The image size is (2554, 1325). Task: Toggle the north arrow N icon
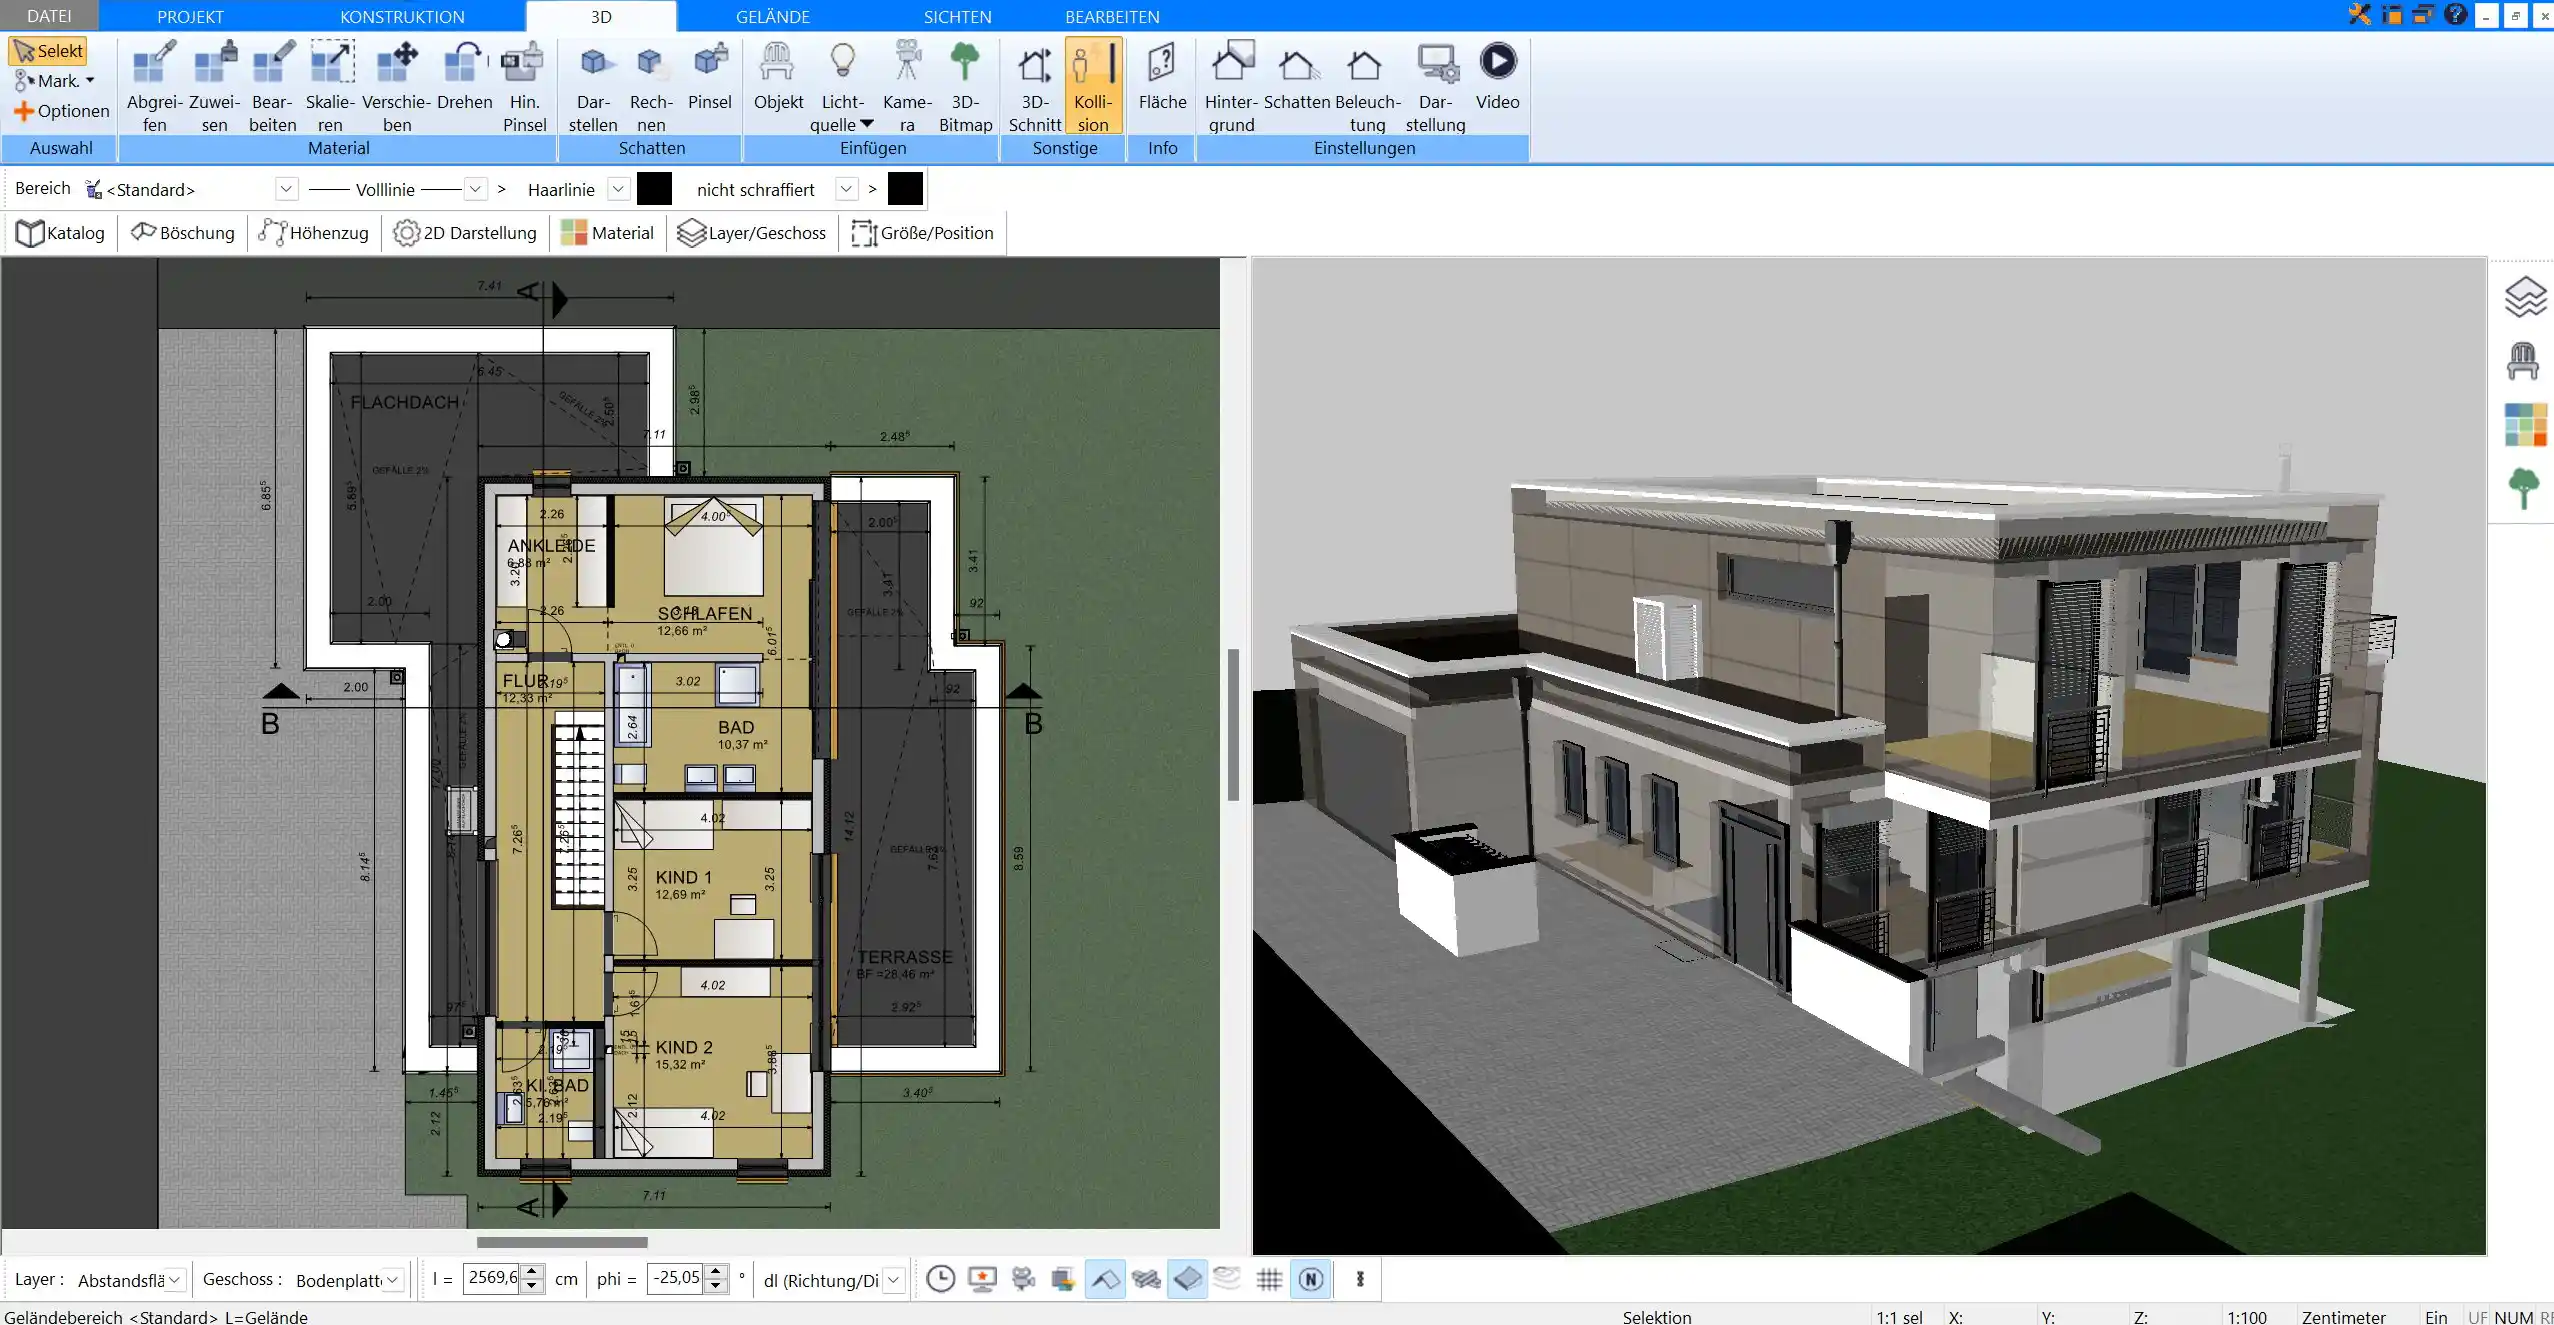tap(1311, 1279)
